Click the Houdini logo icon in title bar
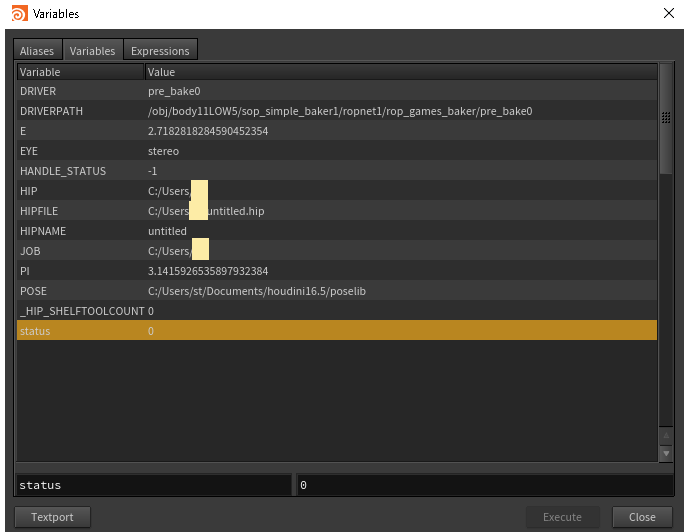 19,14
